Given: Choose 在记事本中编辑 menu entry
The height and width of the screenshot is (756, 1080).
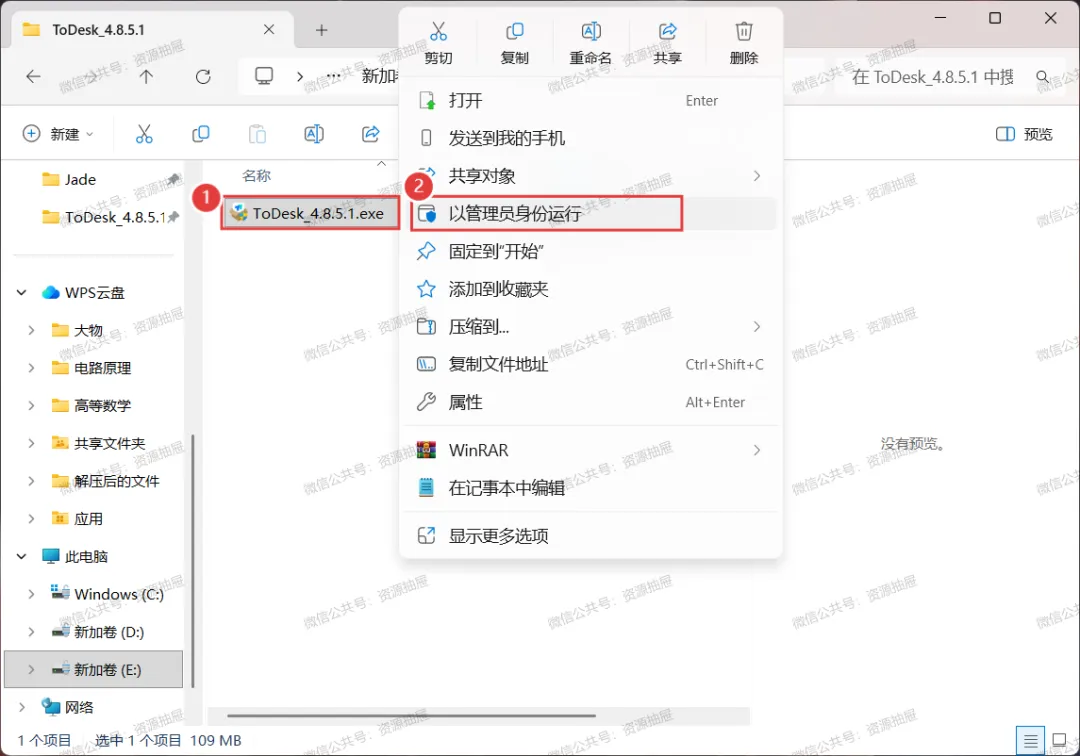Looking at the screenshot, I should tap(590, 488).
